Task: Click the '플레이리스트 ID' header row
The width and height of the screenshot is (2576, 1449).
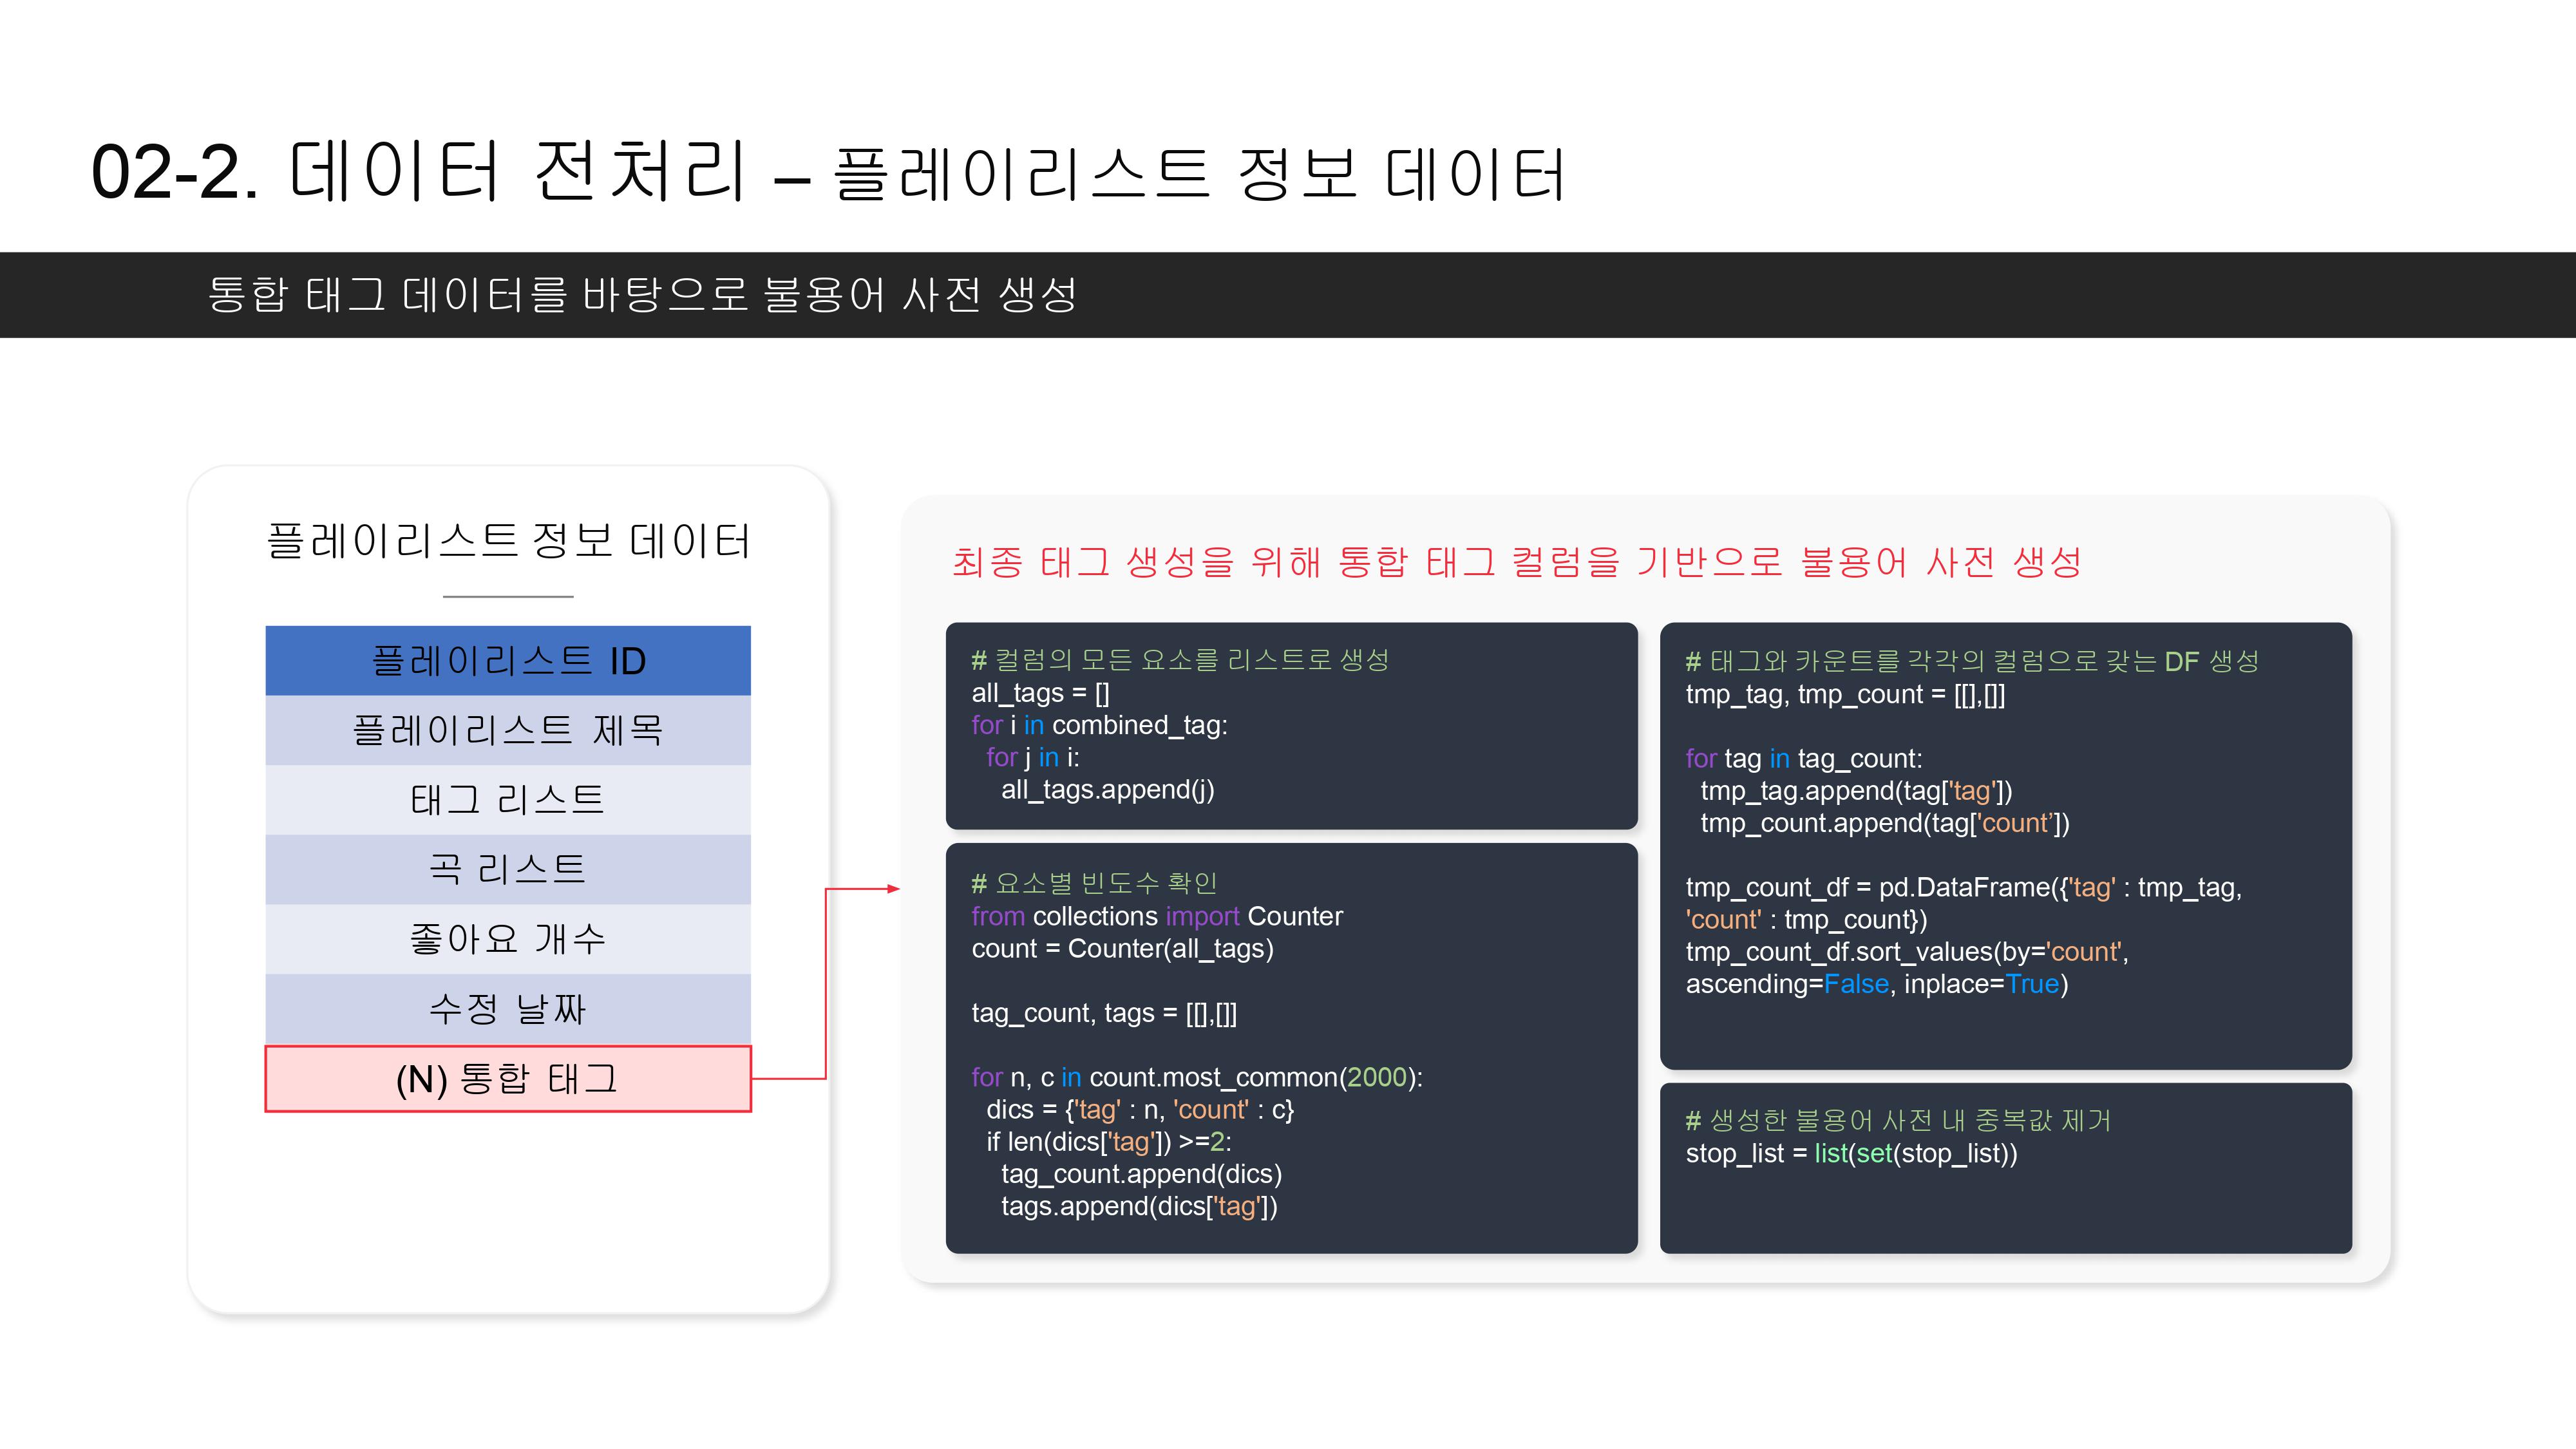Action: 508,661
